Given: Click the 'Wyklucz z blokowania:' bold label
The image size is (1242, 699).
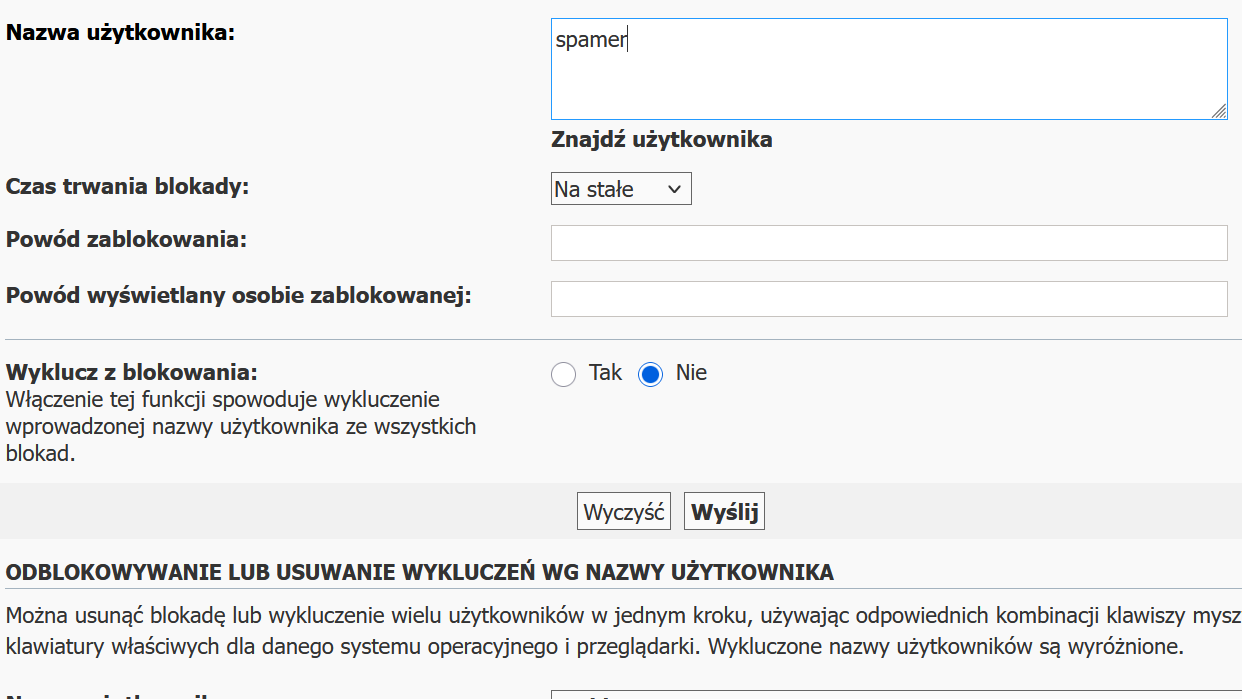Looking at the screenshot, I should [132, 372].
